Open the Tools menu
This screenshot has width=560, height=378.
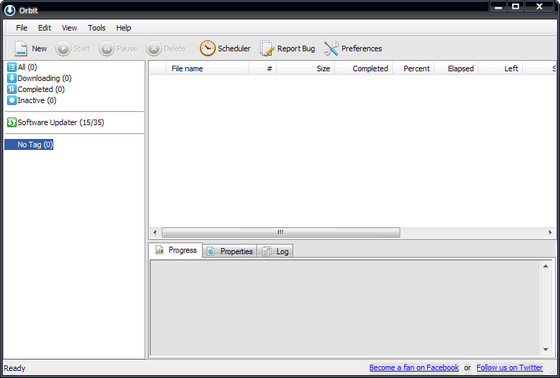pos(96,28)
